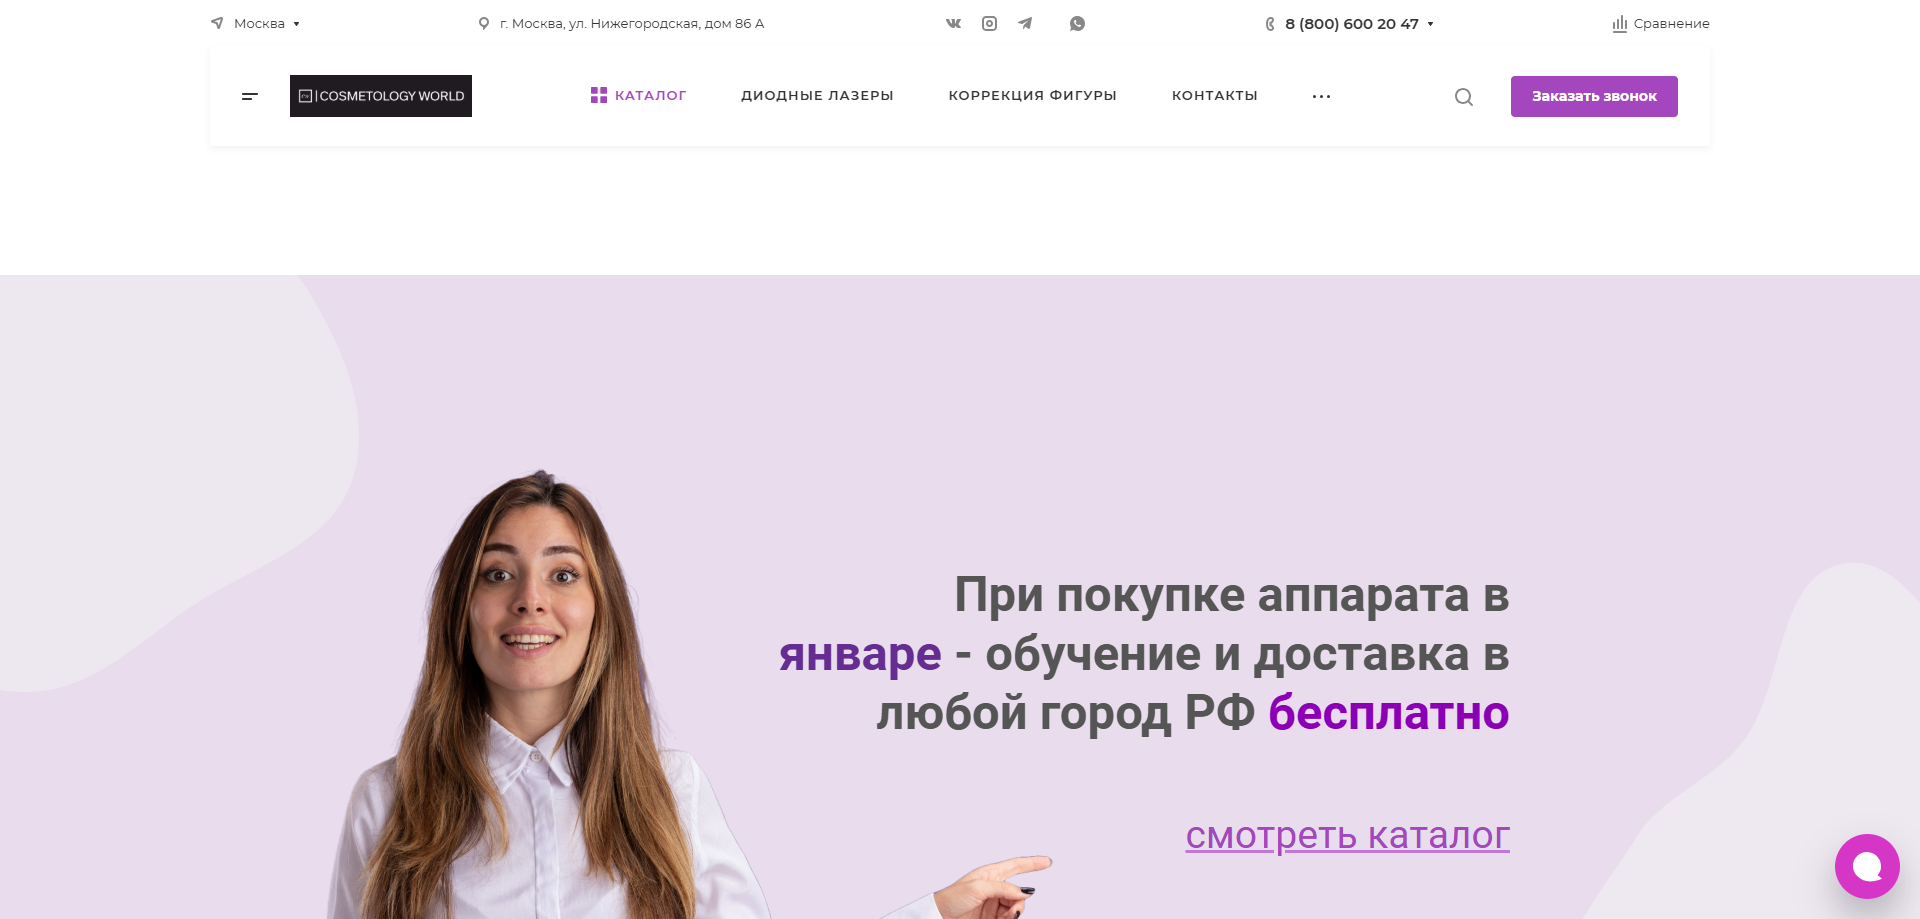Image resolution: width=1920 pixels, height=919 pixels.
Task: Click the search magnifier icon
Action: pyautogui.click(x=1464, y=97)
